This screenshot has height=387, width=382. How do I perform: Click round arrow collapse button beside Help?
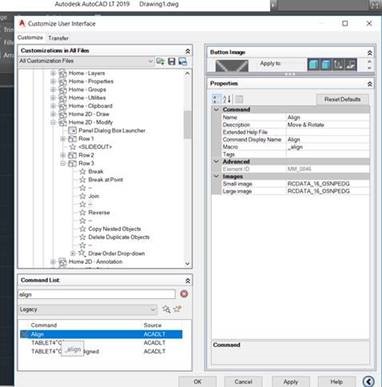point(368,381)
